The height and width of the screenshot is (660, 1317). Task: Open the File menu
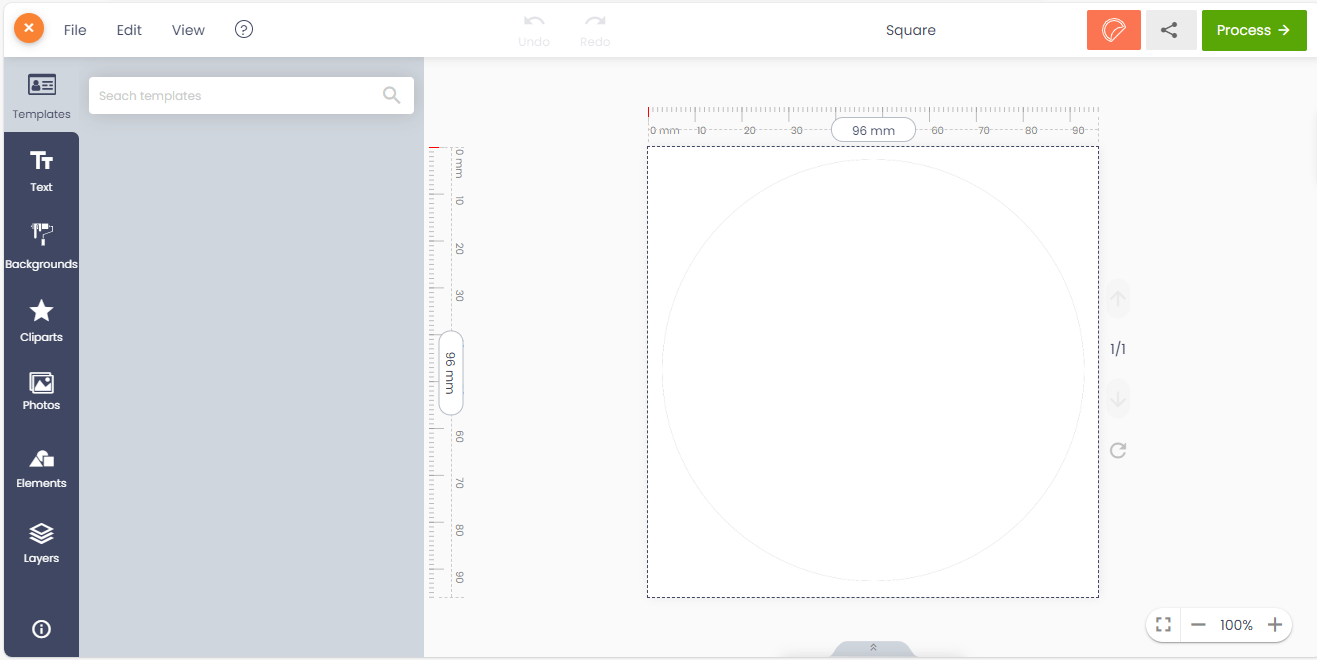pyautogui.click(x=75, y=30)
